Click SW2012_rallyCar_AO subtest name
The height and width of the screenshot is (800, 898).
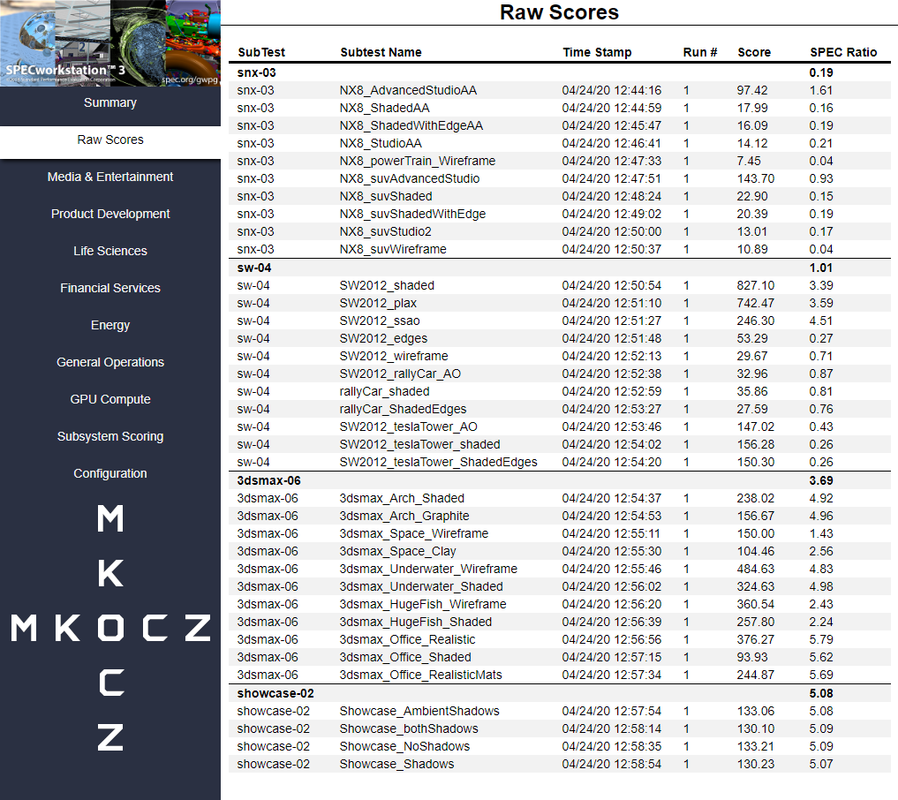coord(400,374)
